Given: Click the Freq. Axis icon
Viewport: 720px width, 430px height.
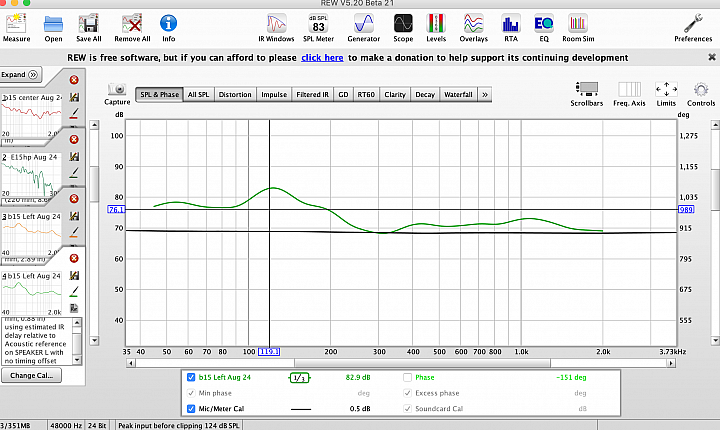Looking at the screenshot, I should [x=629, y=94].
